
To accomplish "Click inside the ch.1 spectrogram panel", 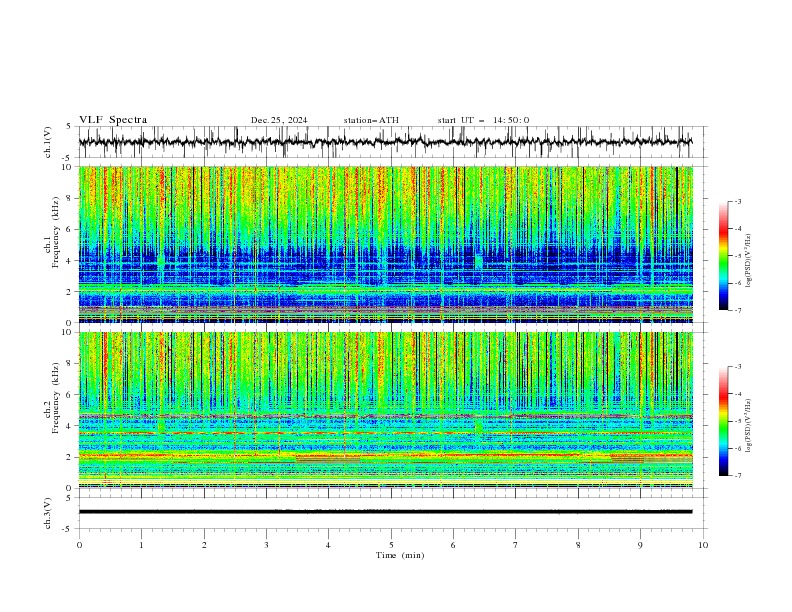I will [x=385, y=244].
